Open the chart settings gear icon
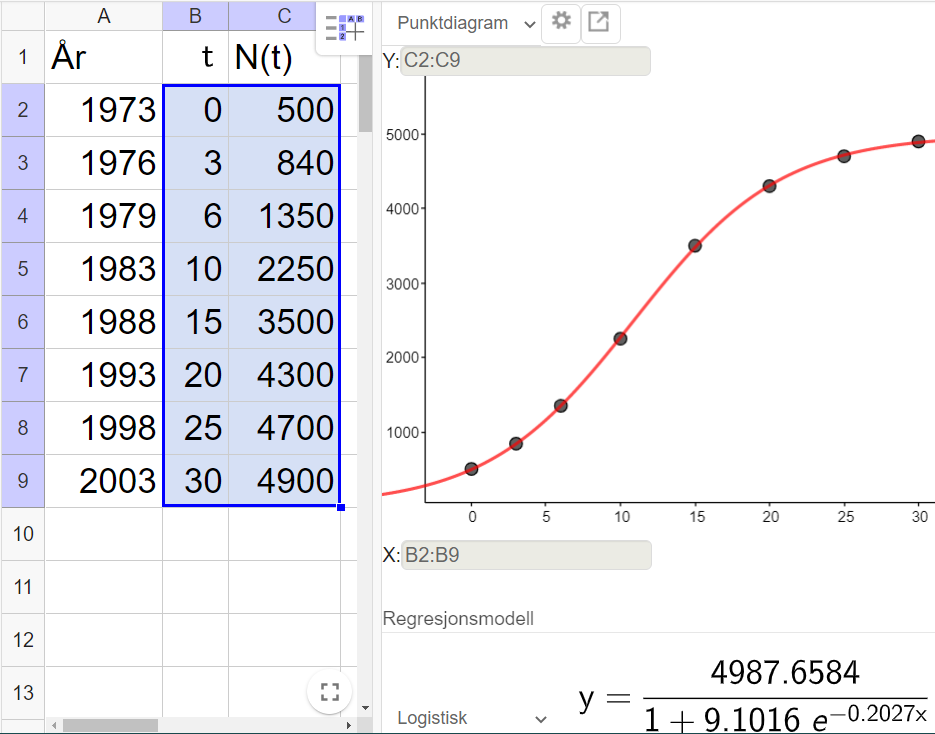The height and width of the screenshot is (734, 935). 560,22
